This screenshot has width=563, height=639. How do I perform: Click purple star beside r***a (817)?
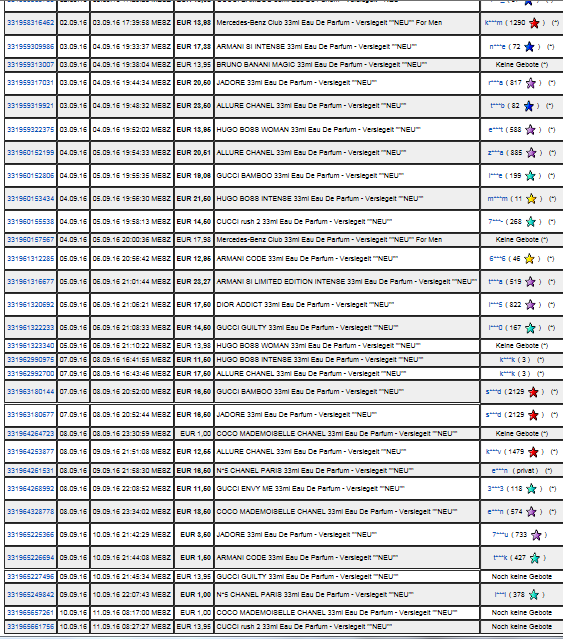pyautogui.click(x=530, y=83)
